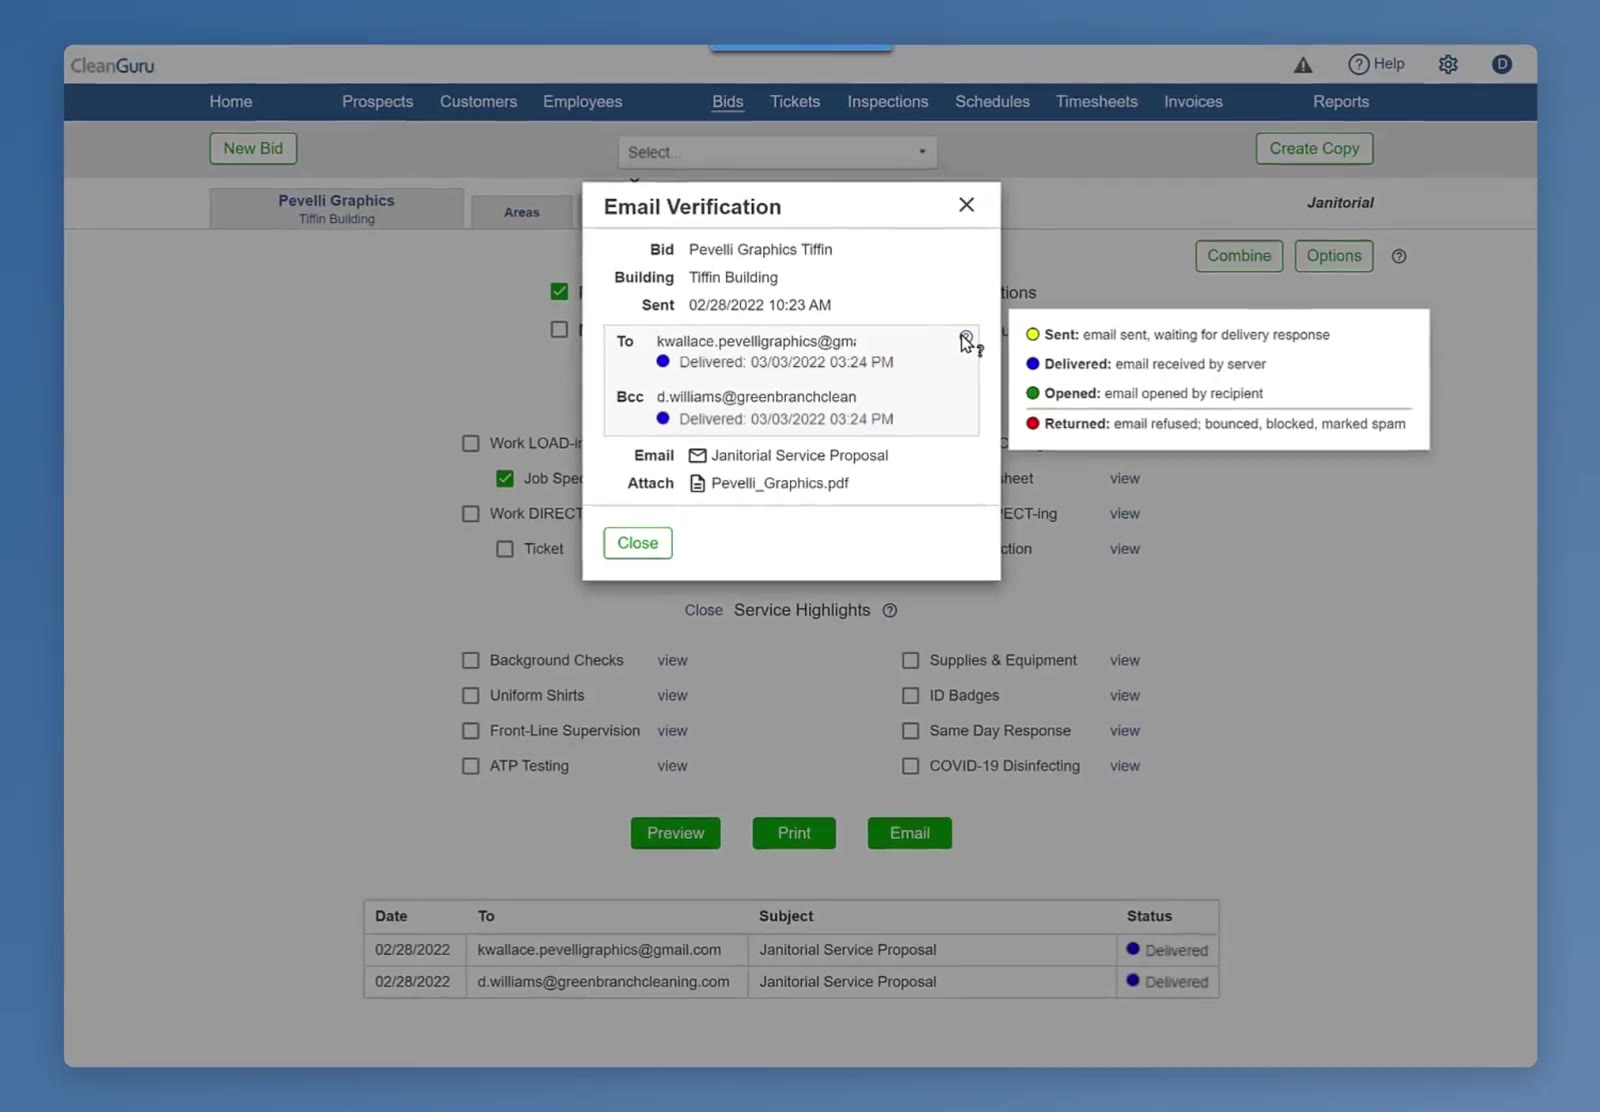Enable the Uniform Shirts checkbox

pos(471,696)
